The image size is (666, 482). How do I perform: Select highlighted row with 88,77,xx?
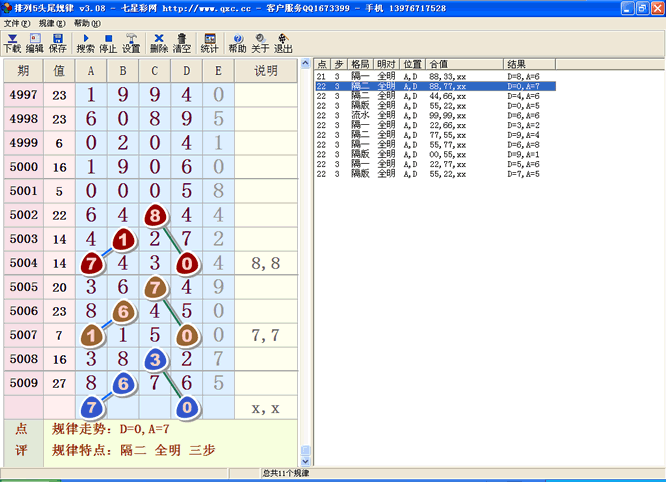coord(435,86)
